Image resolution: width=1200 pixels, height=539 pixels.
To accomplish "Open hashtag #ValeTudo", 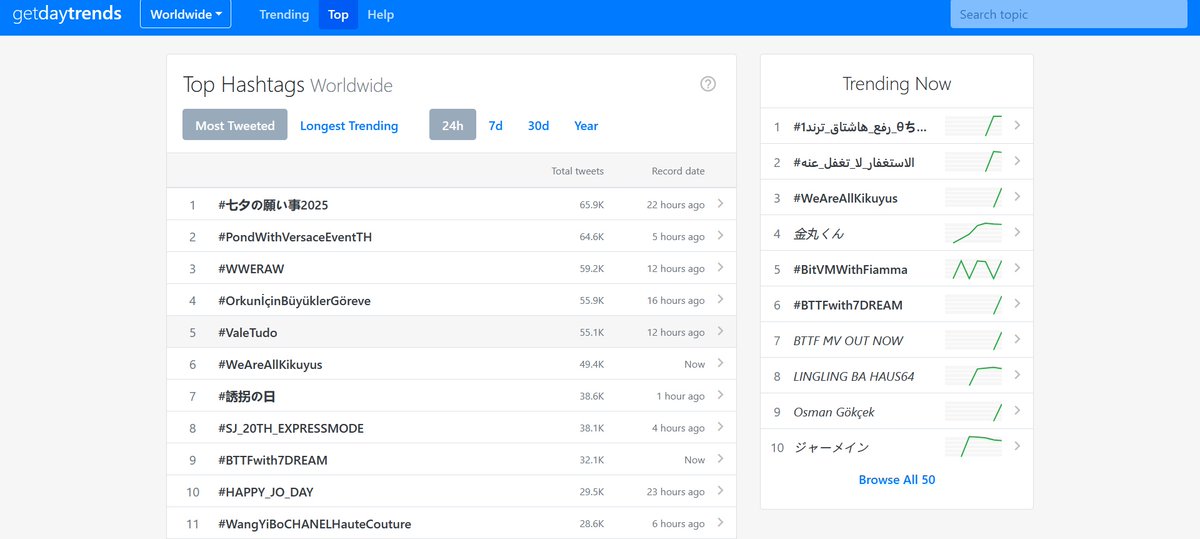I will pos(247,332).
